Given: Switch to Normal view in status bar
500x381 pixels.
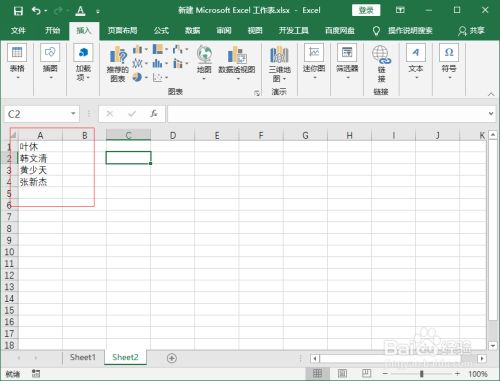Looking at the screenshot, I should click(317, 373).
